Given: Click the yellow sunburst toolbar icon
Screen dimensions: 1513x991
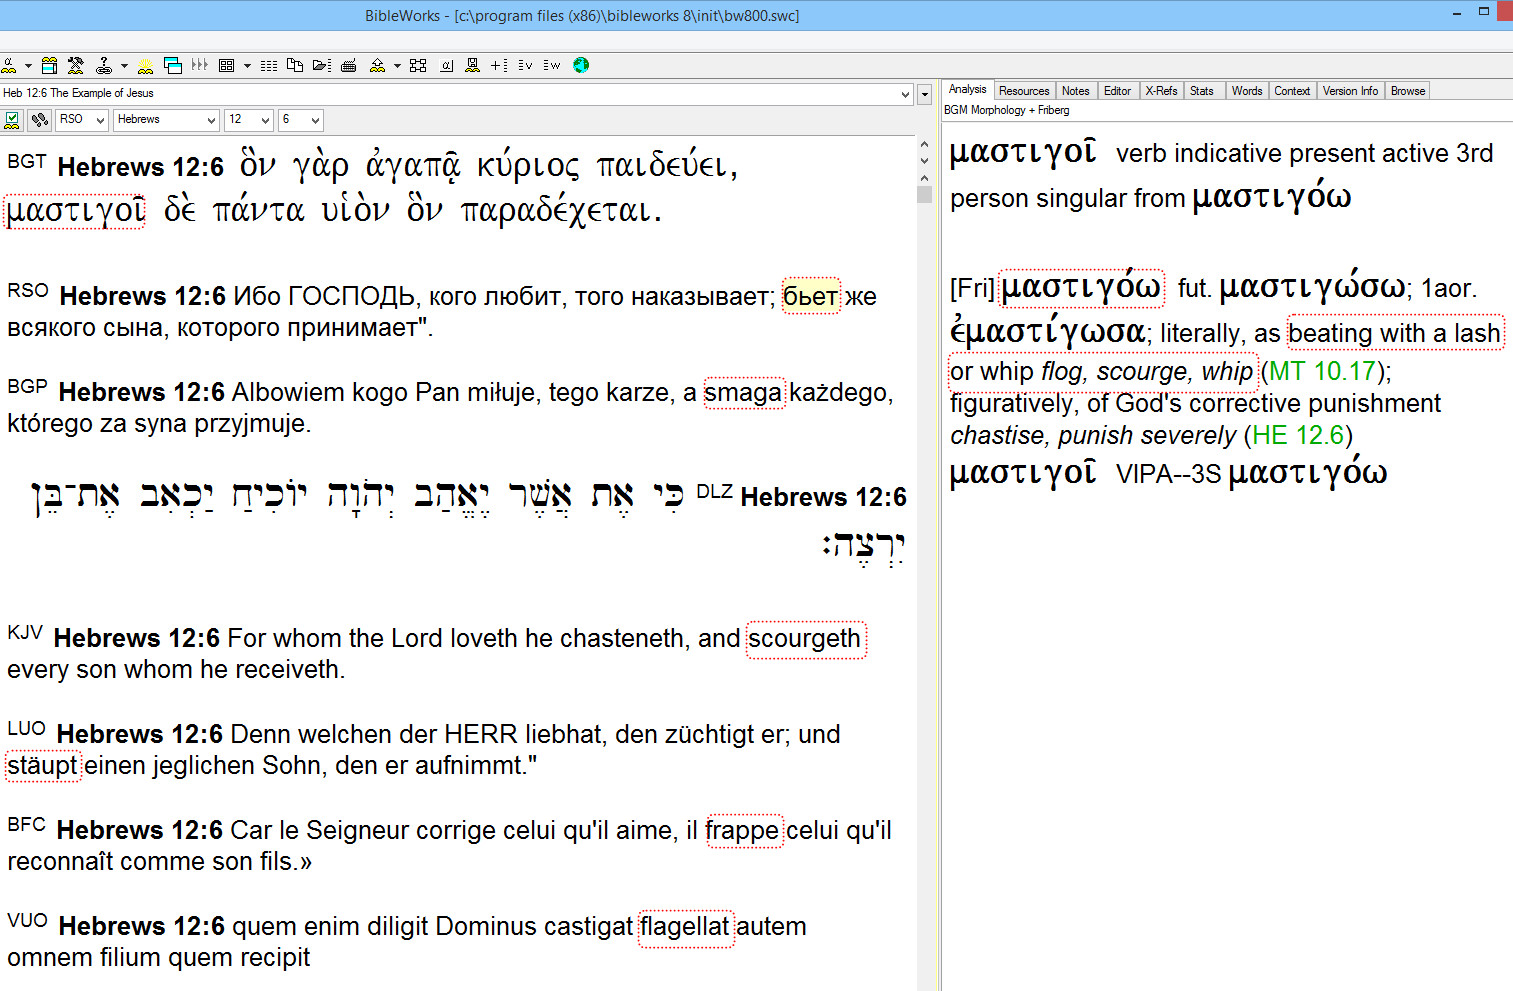Looking at the screenshot, I should (x=146, y=65).
